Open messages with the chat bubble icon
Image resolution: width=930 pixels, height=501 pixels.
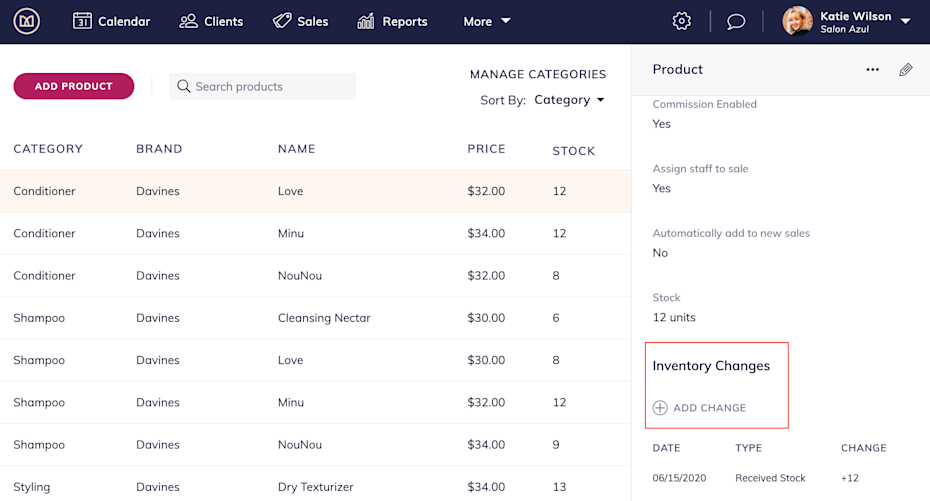click(735, 22)
